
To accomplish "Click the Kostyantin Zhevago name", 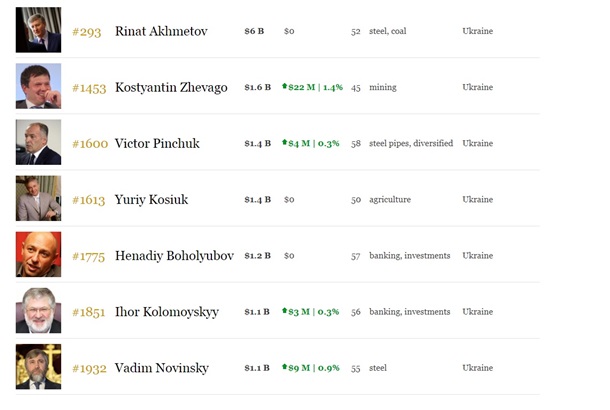I will pyautogui.click(x=171, y=87).
